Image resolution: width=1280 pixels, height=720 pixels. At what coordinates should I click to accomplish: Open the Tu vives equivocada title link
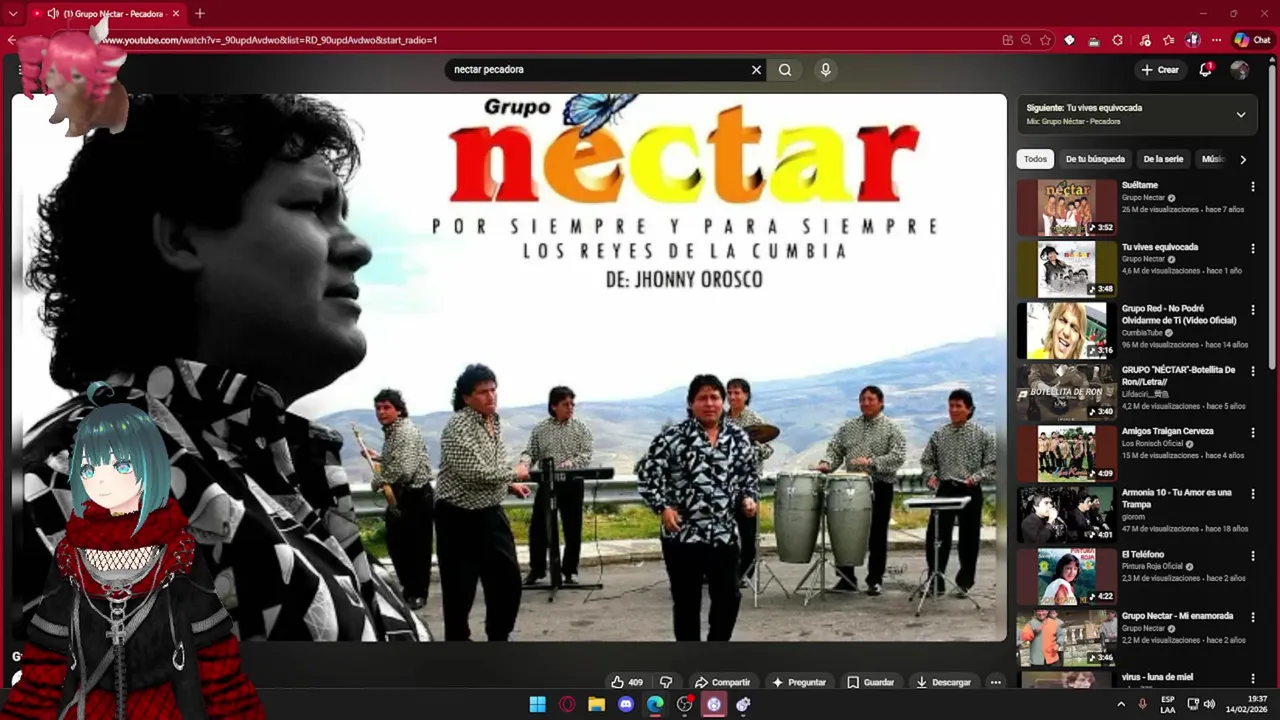(1160, 247)
